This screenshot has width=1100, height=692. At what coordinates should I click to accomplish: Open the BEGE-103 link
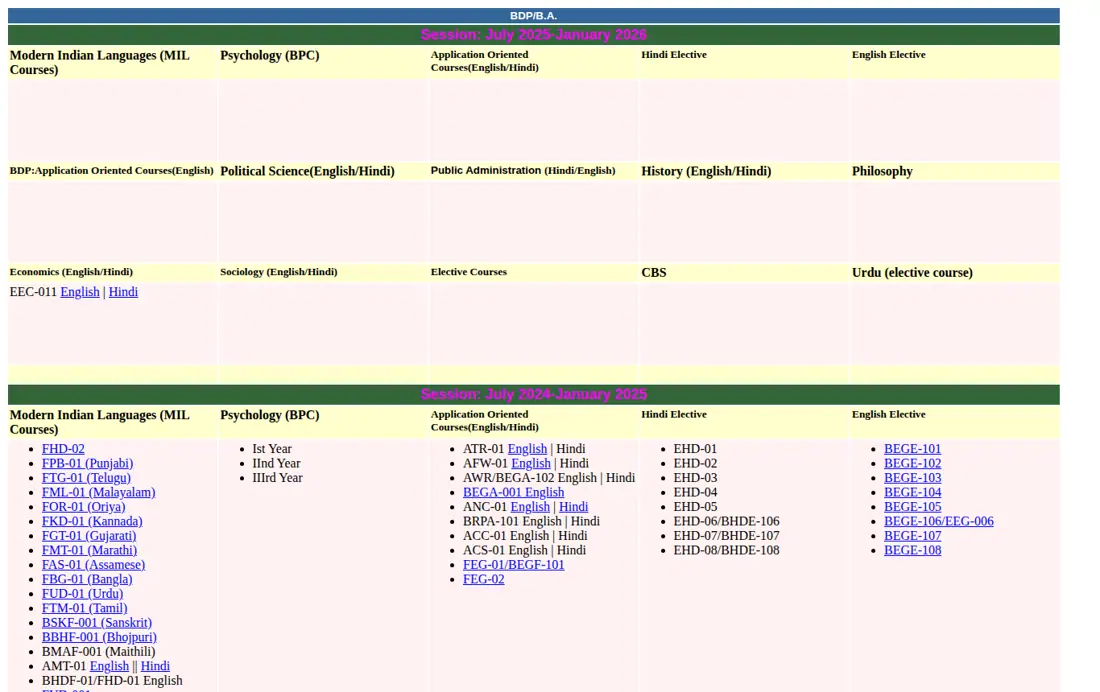tap(913, 478)
